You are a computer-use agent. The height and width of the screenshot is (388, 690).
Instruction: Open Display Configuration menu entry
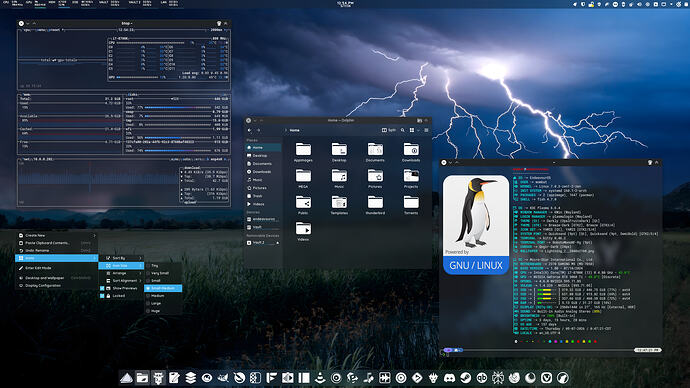tap(57, 286)
